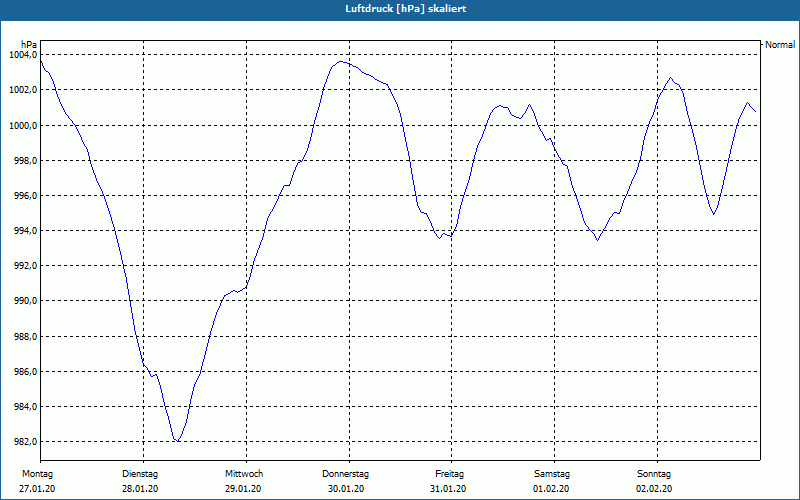This screenshot has width=800, height=500.
Task: Click the '992,0' axis value
Action: click(26, 266)
